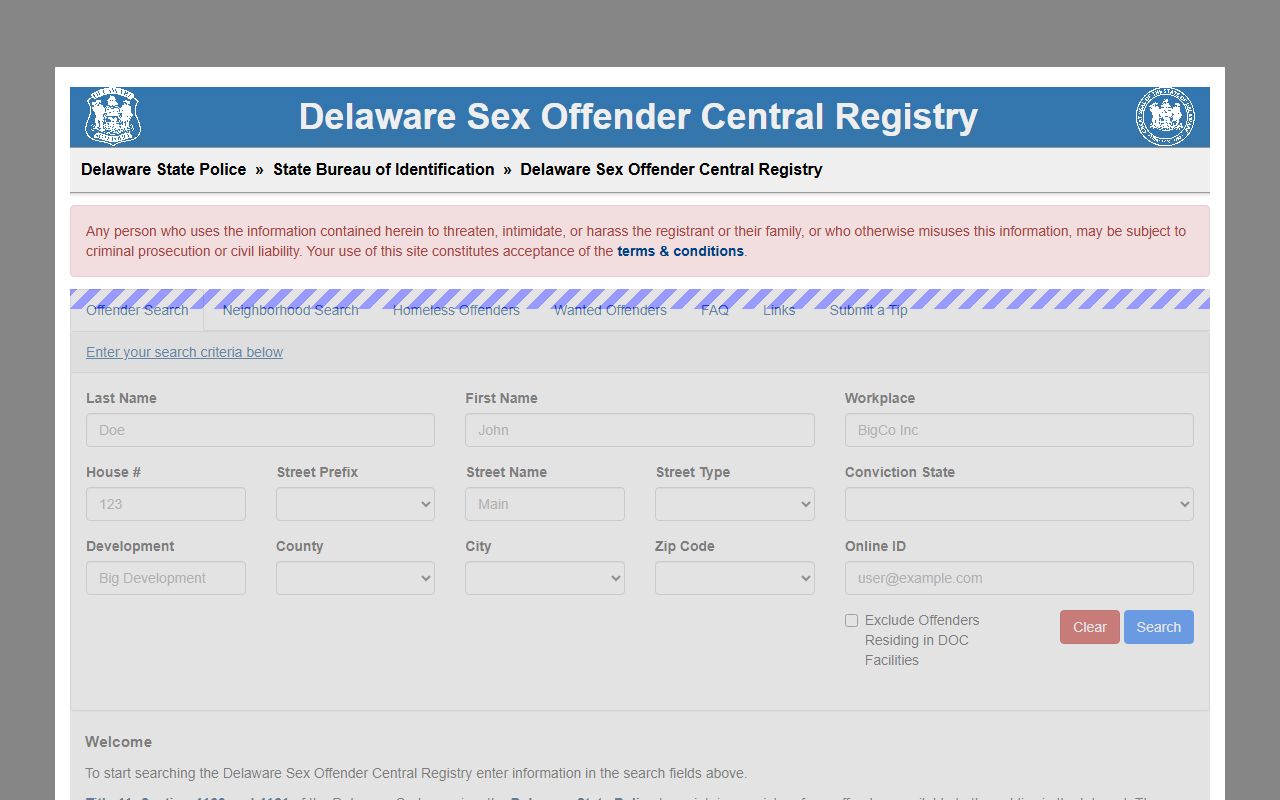Follow the Delaware State Police breadcrumb link
The image size is (1280, 800).
pos(164,169)
